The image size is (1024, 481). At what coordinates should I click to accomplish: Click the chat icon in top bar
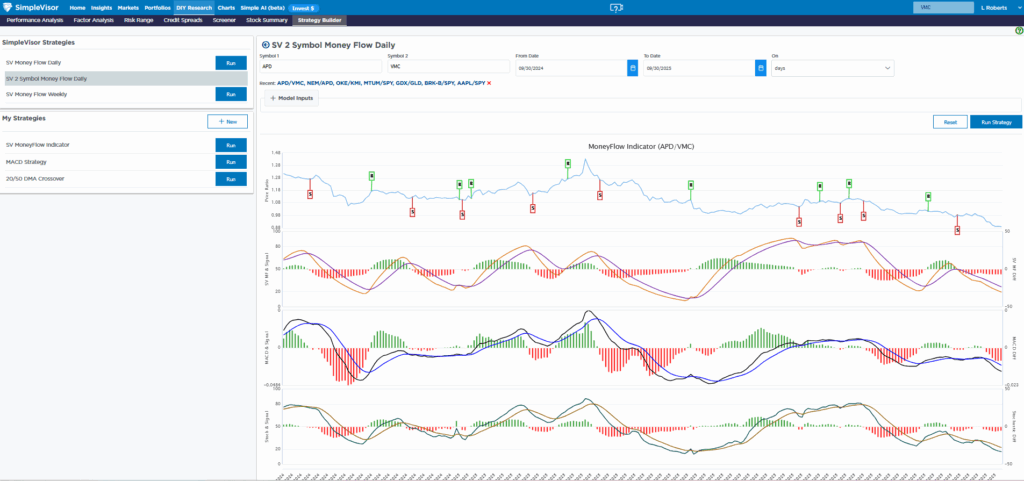[x=614, y=7]
